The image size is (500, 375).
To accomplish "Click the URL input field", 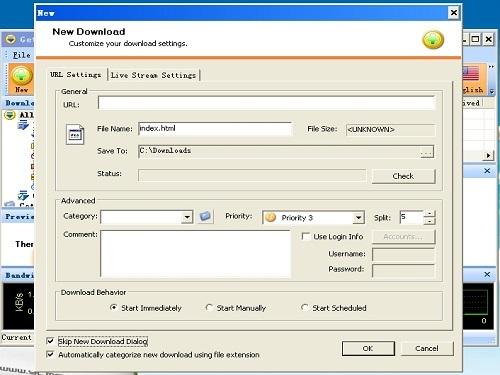I will [x=266, y=103].
